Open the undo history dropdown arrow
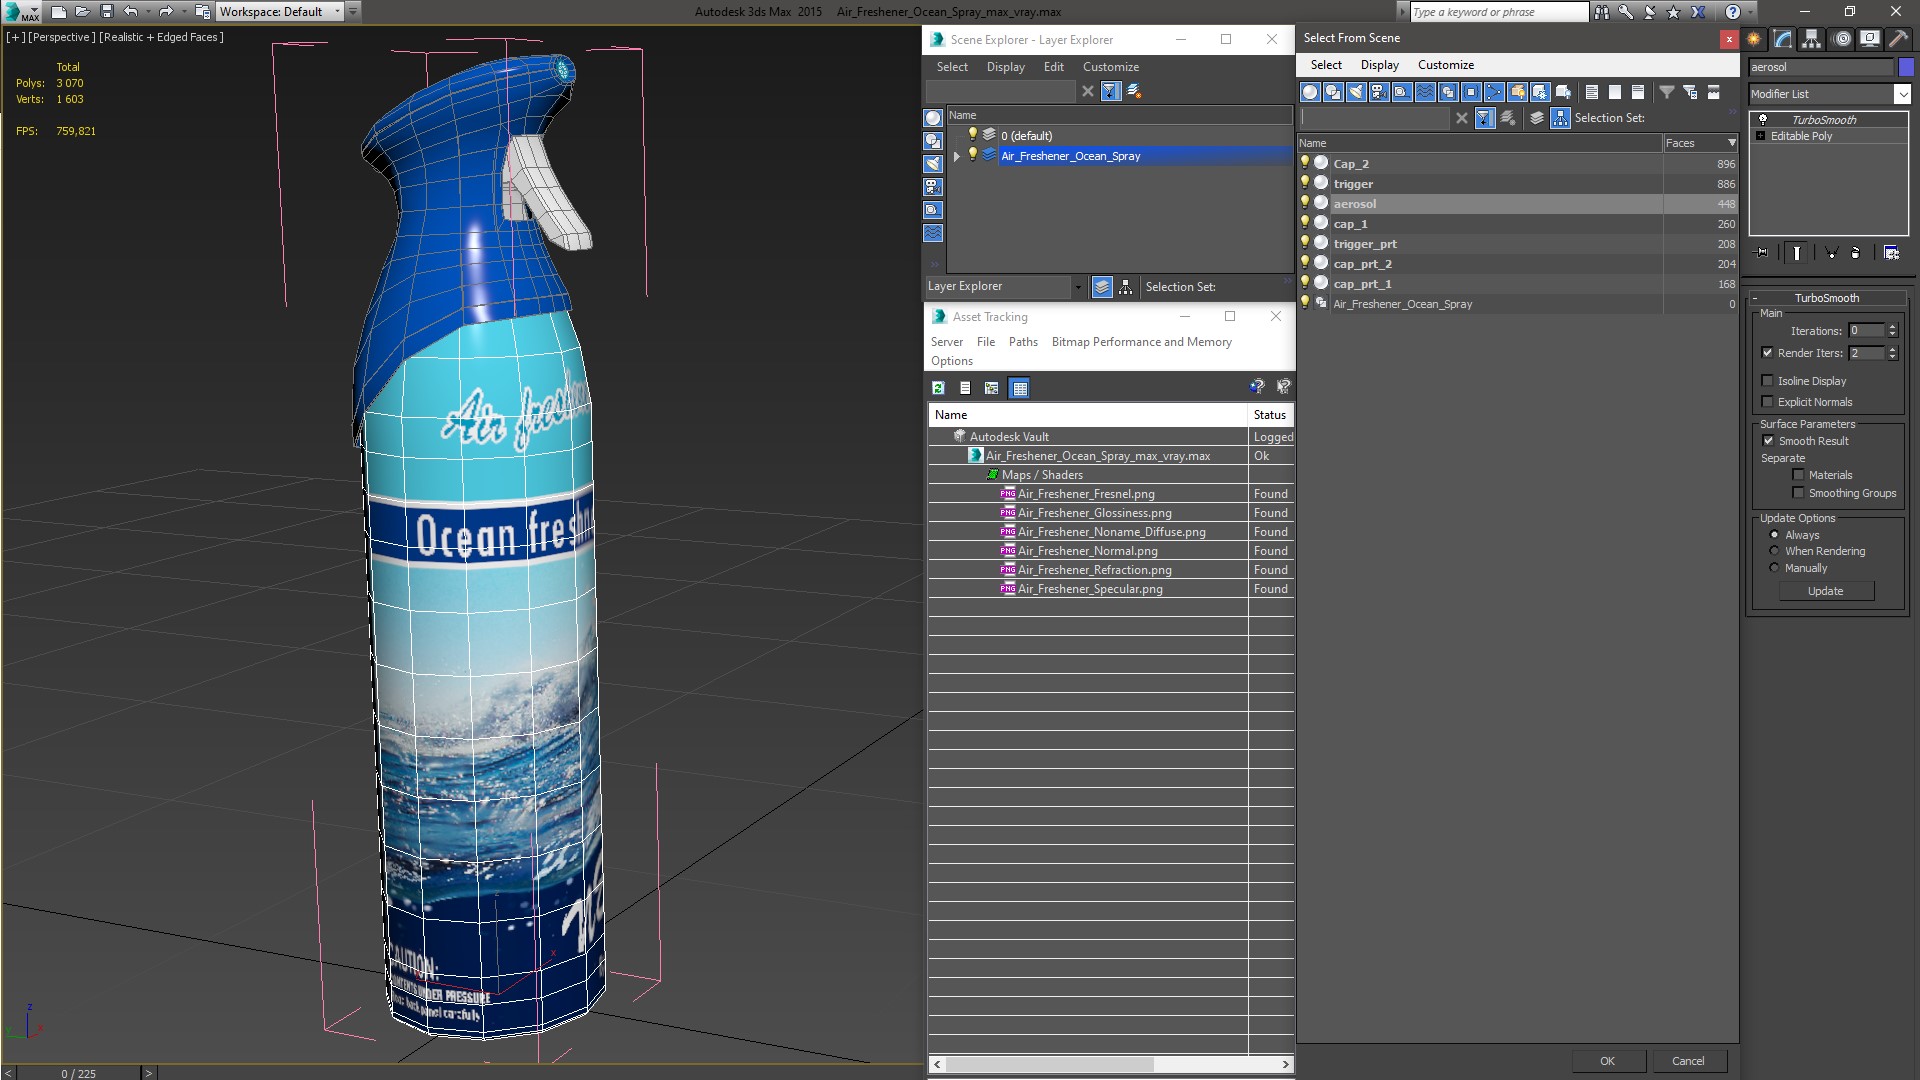Image resolution: width=1920 pixels, height=1080 pixels. (x=148, y=12)
